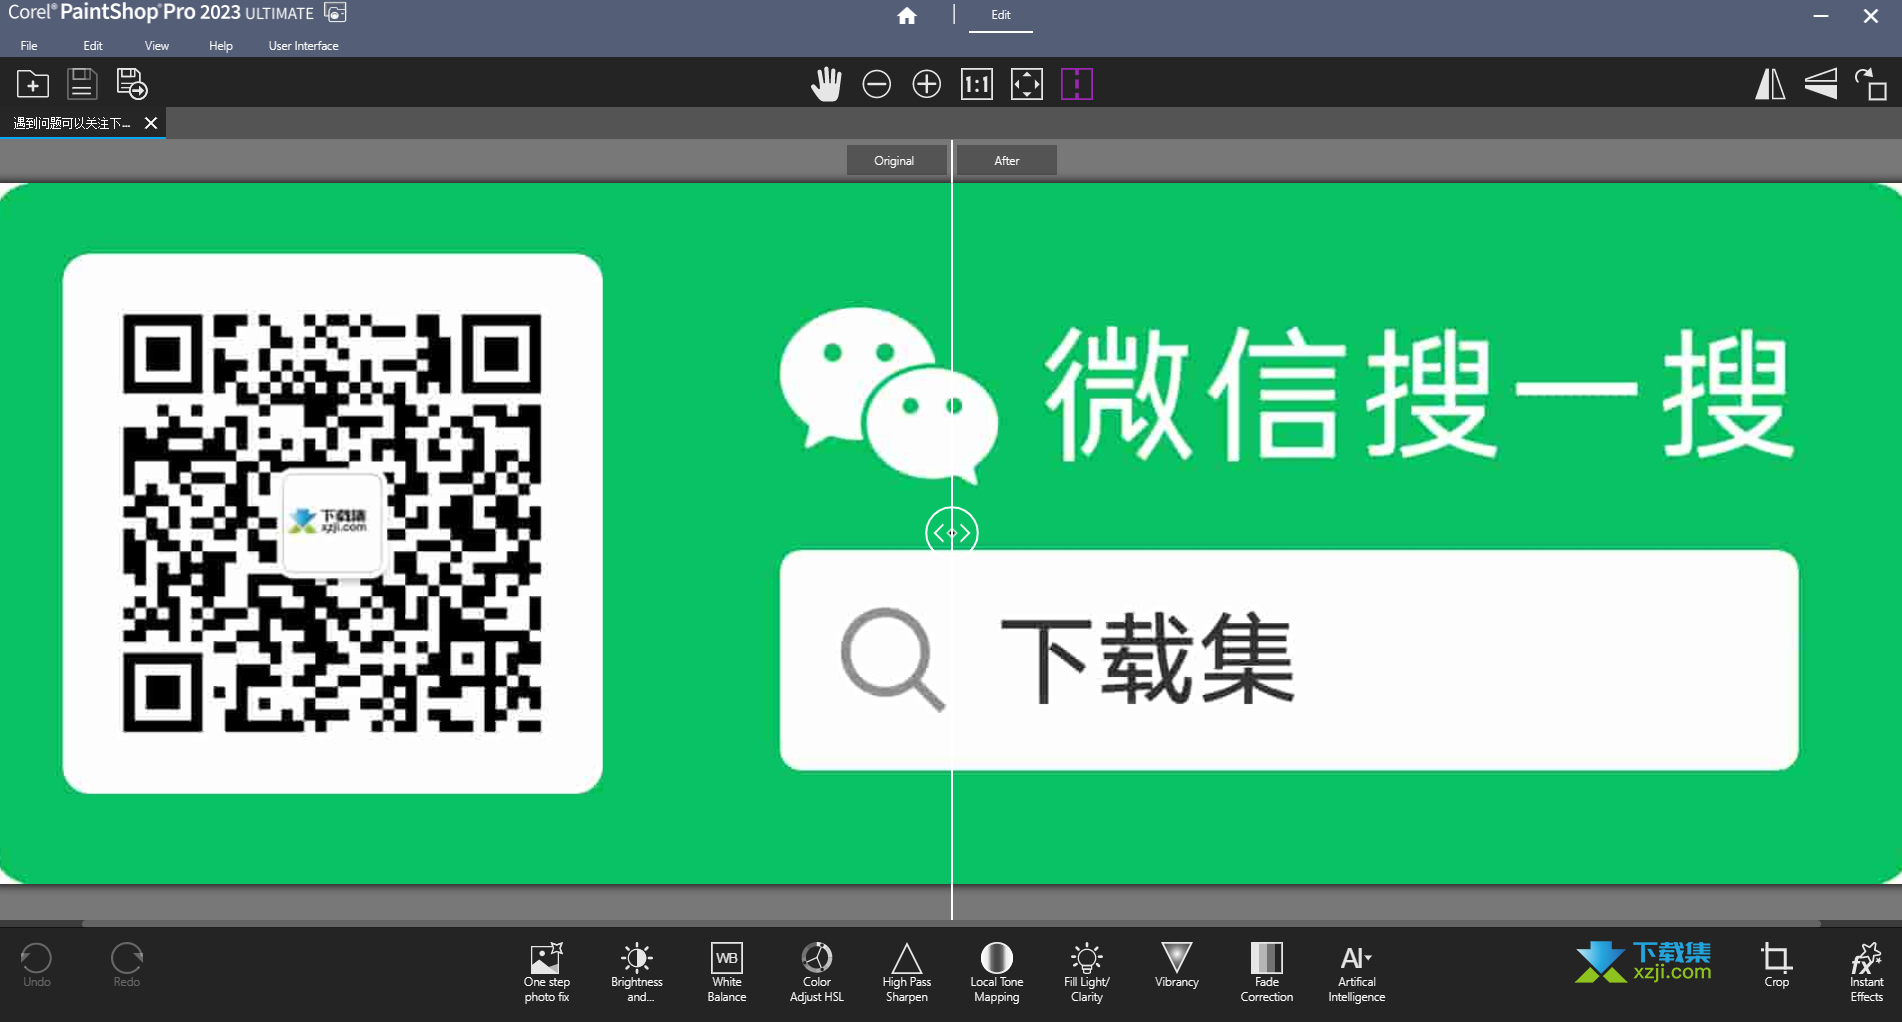The height and width of the screenshot is (1022, 1902).
Task: Click the workspace switcher icon beside title
Action: pos(335,13)
